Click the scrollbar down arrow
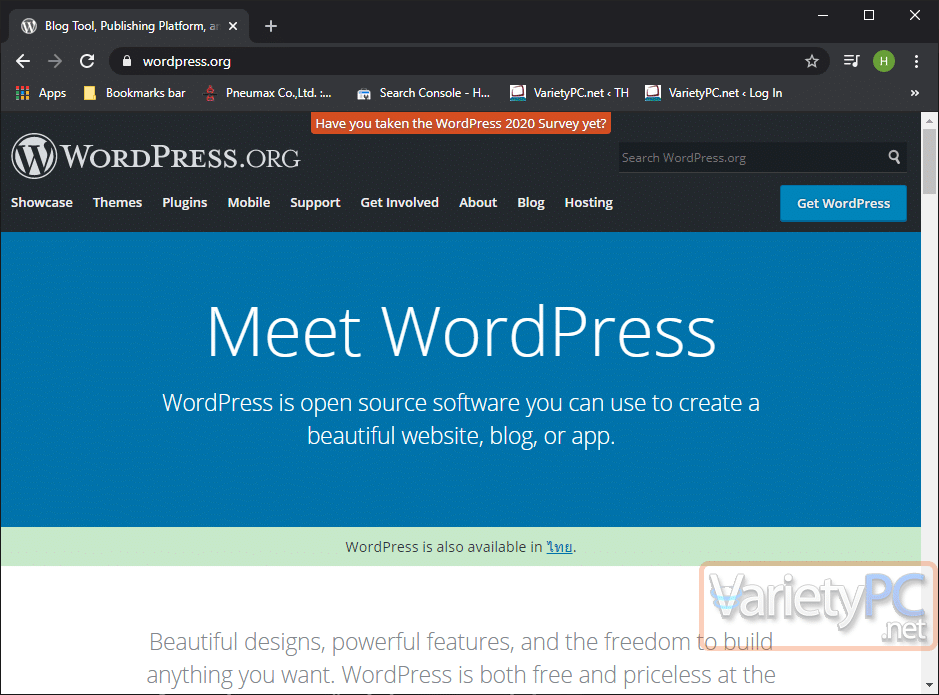 coord(929,685)
